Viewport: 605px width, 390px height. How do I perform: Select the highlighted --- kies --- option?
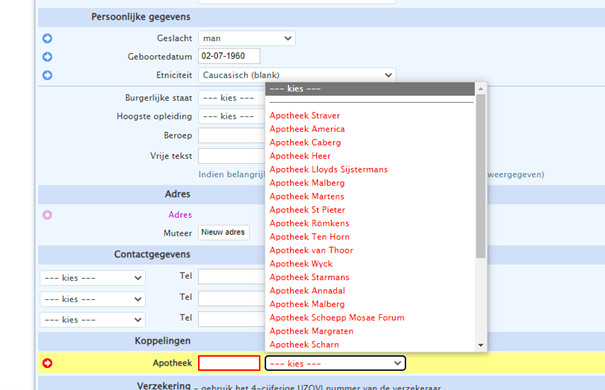(370, 89)
